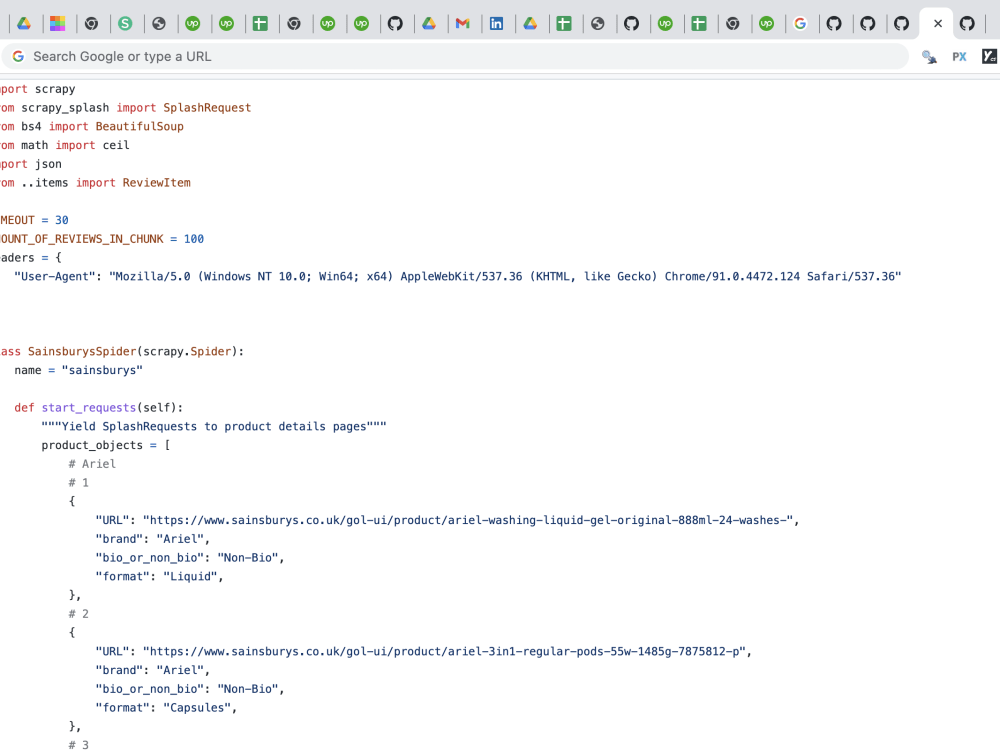Open the PX extension icon

(959, 57)
